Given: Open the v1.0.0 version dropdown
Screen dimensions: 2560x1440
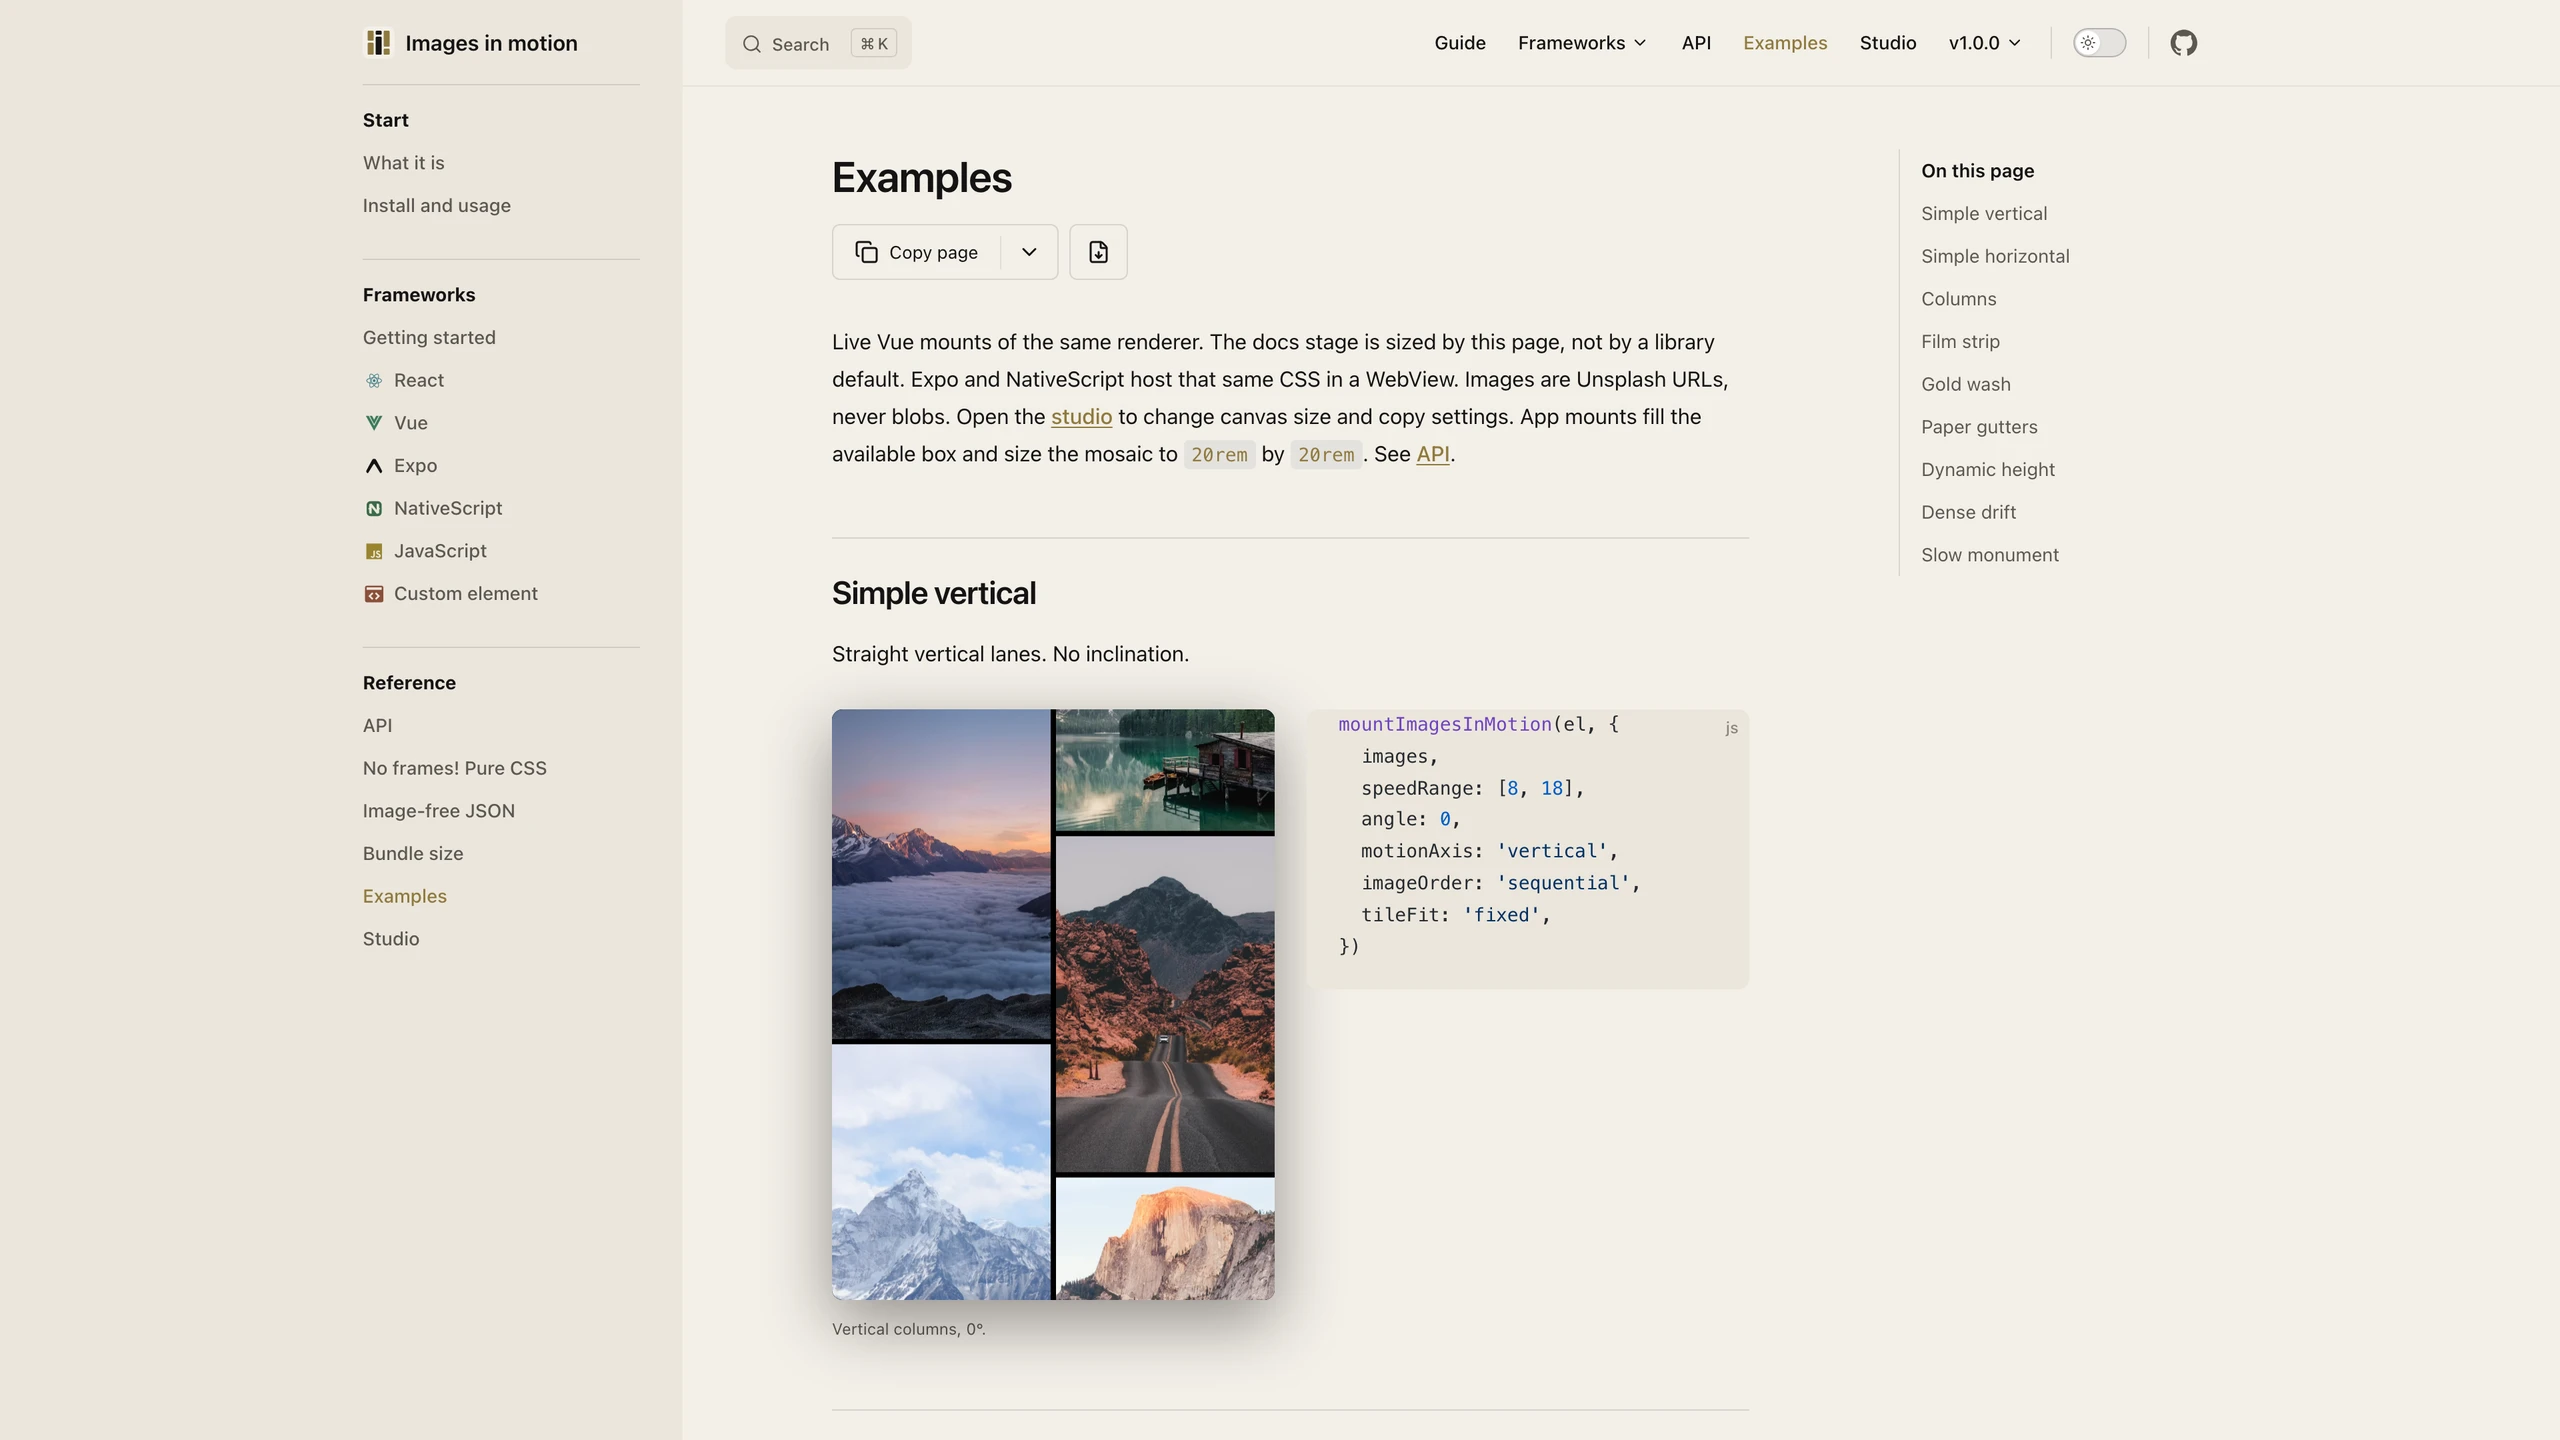Looking at the screenshot, I should tap(1985, 43).
